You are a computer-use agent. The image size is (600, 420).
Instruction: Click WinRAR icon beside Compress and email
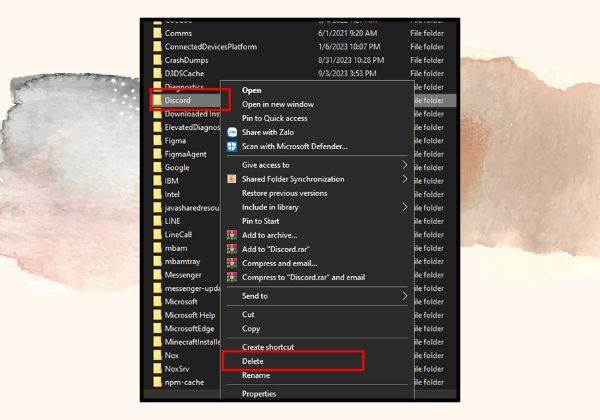coord(232,263)
